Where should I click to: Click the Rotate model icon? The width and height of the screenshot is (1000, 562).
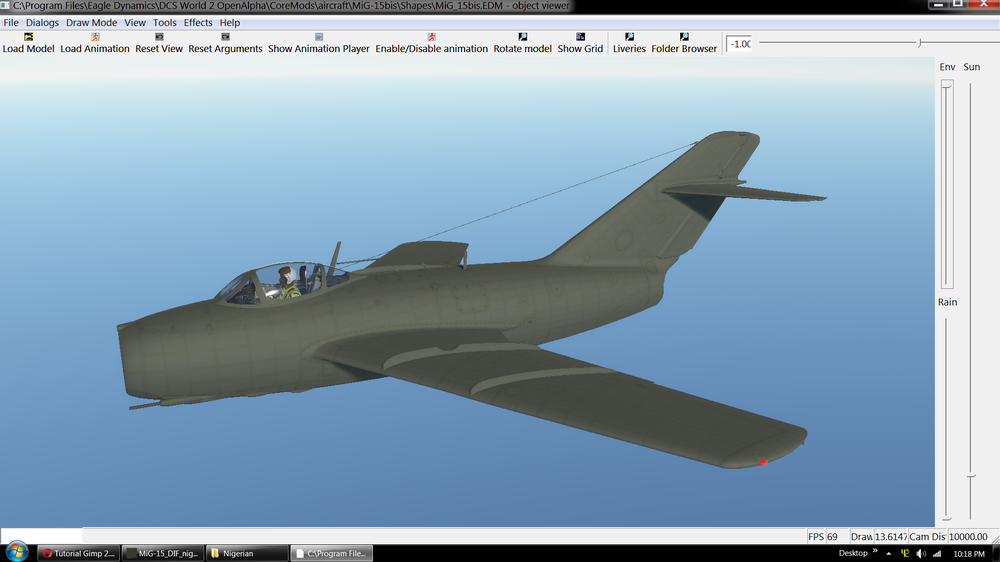click(x=522, y=37)
